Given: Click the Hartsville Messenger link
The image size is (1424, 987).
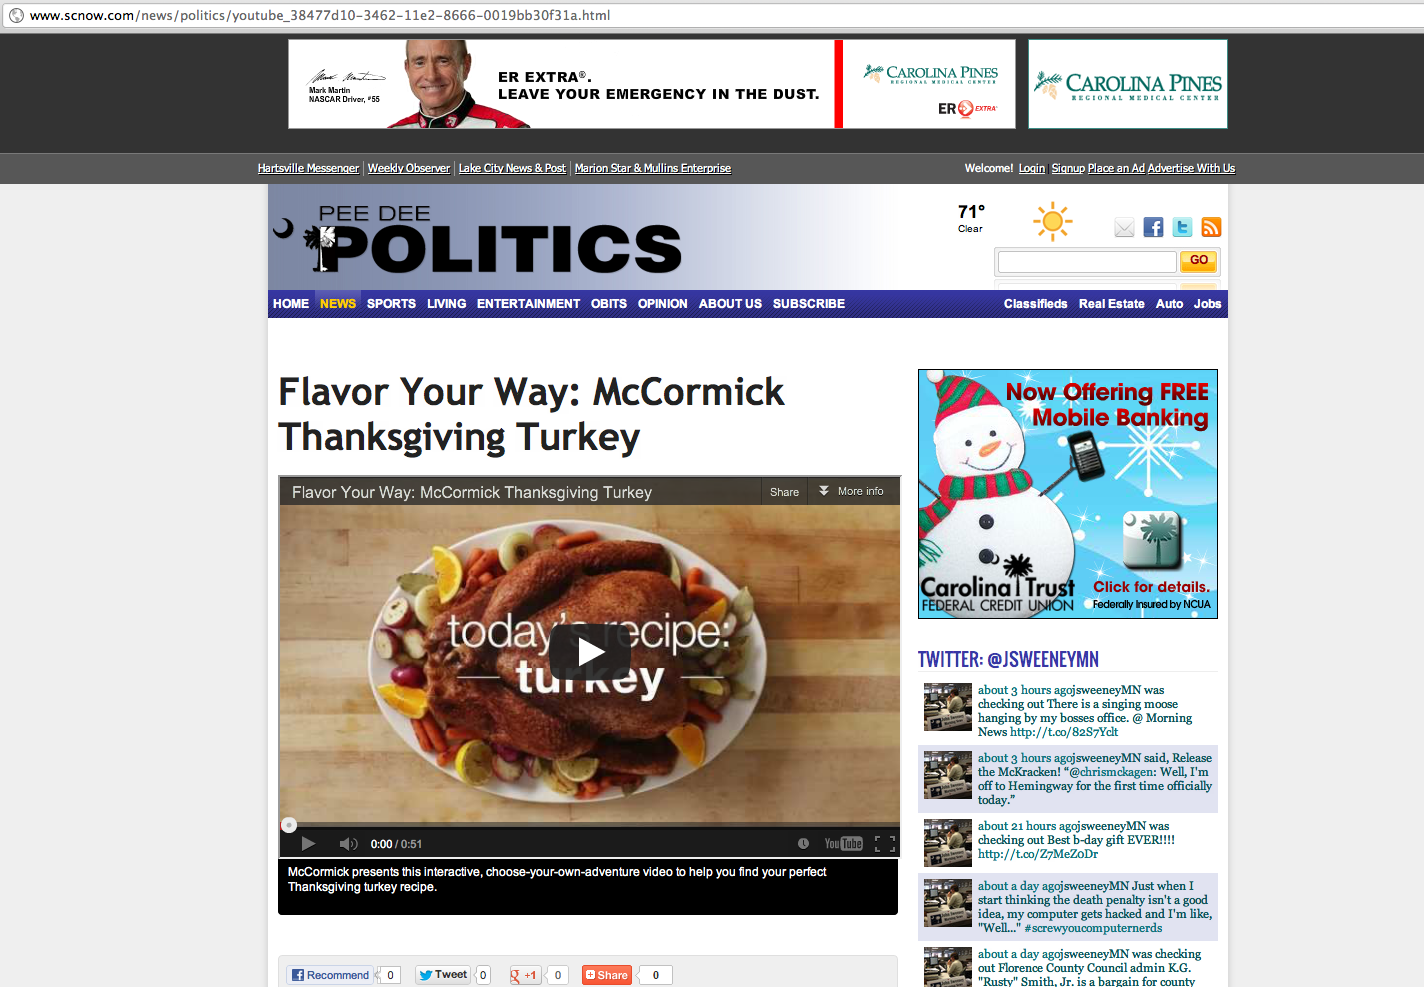Looking at the screenshot, I should [308, 168].
